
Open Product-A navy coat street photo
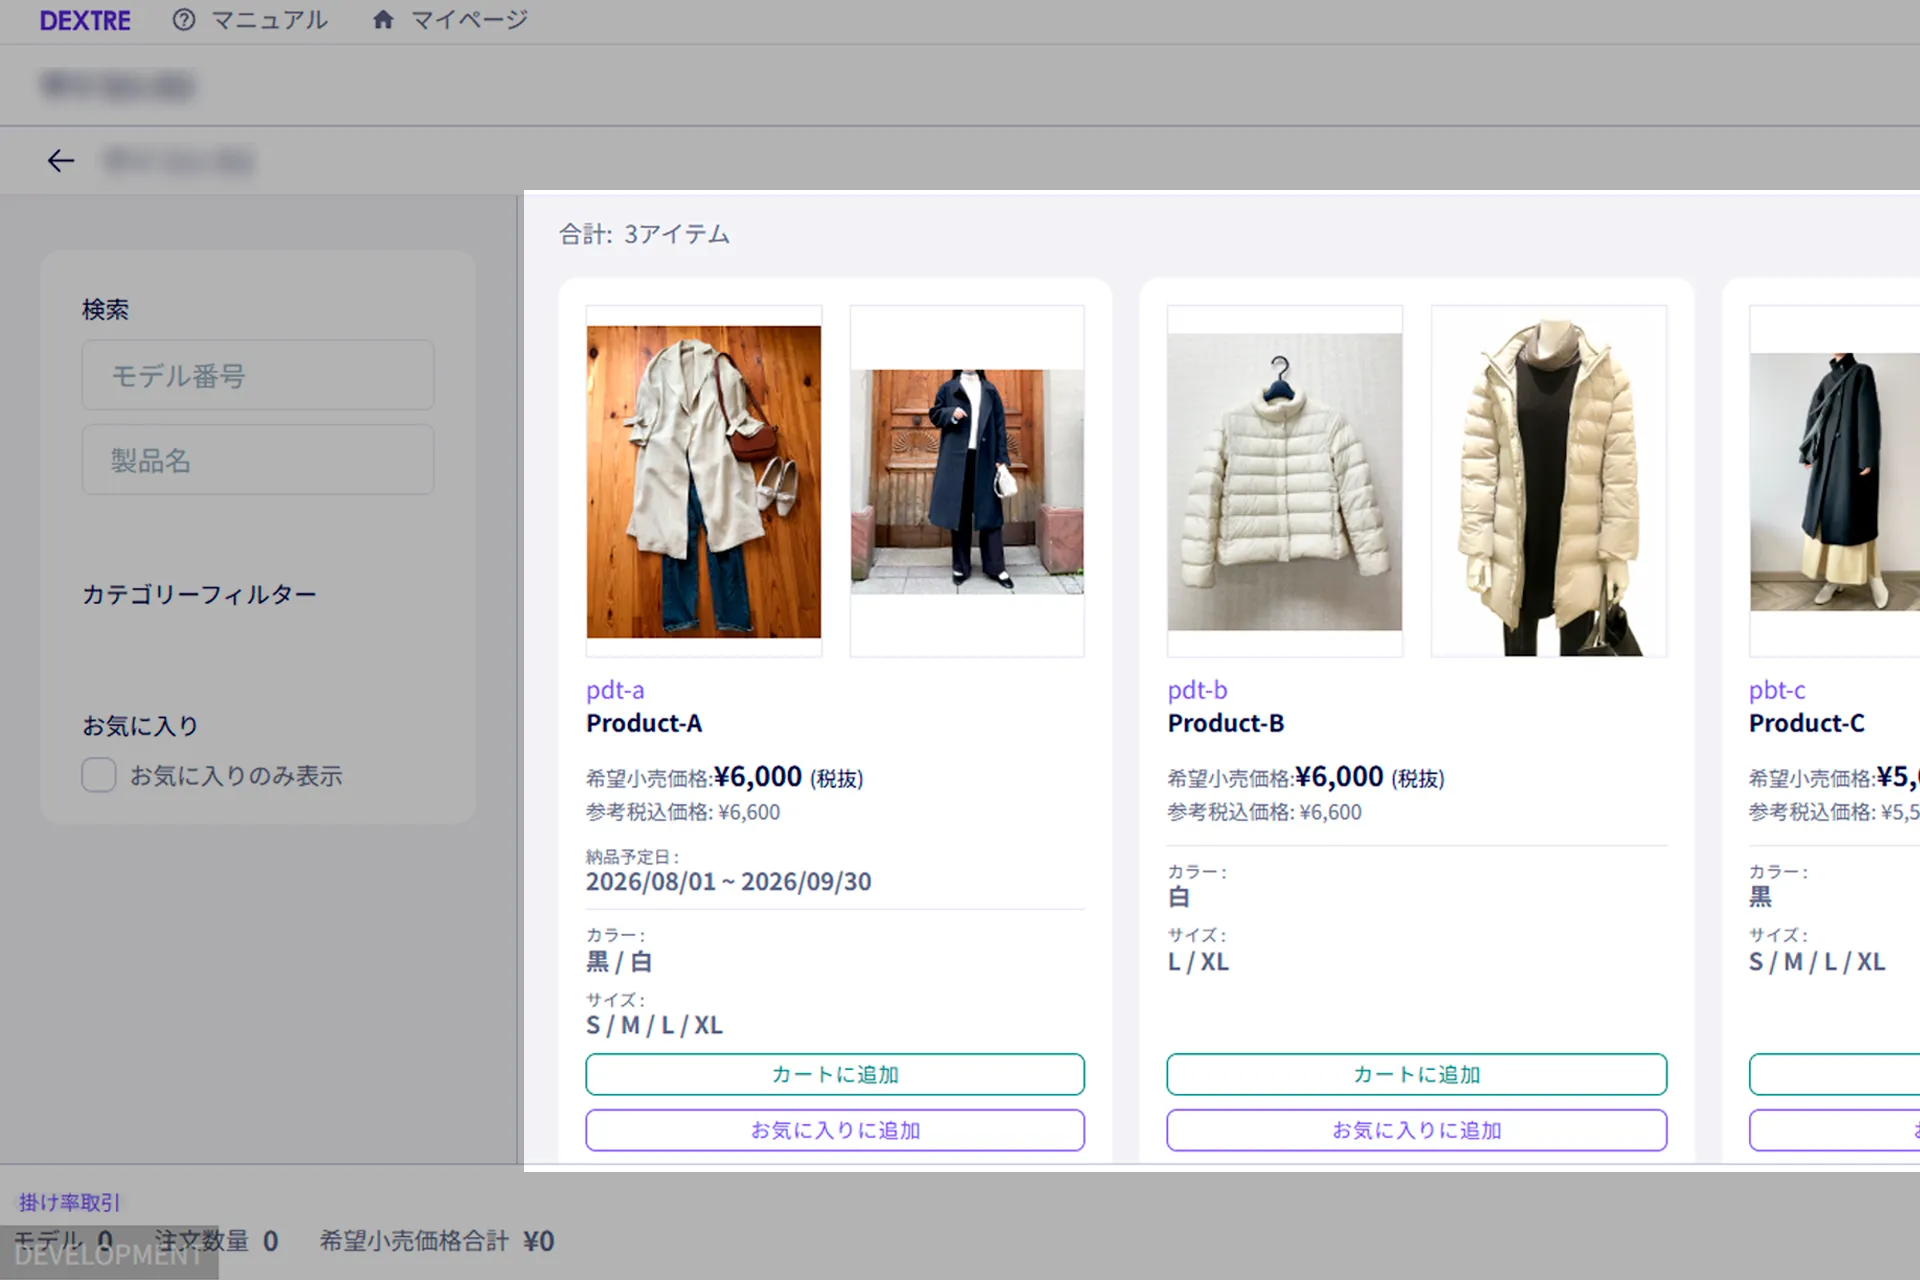(967, 481)
